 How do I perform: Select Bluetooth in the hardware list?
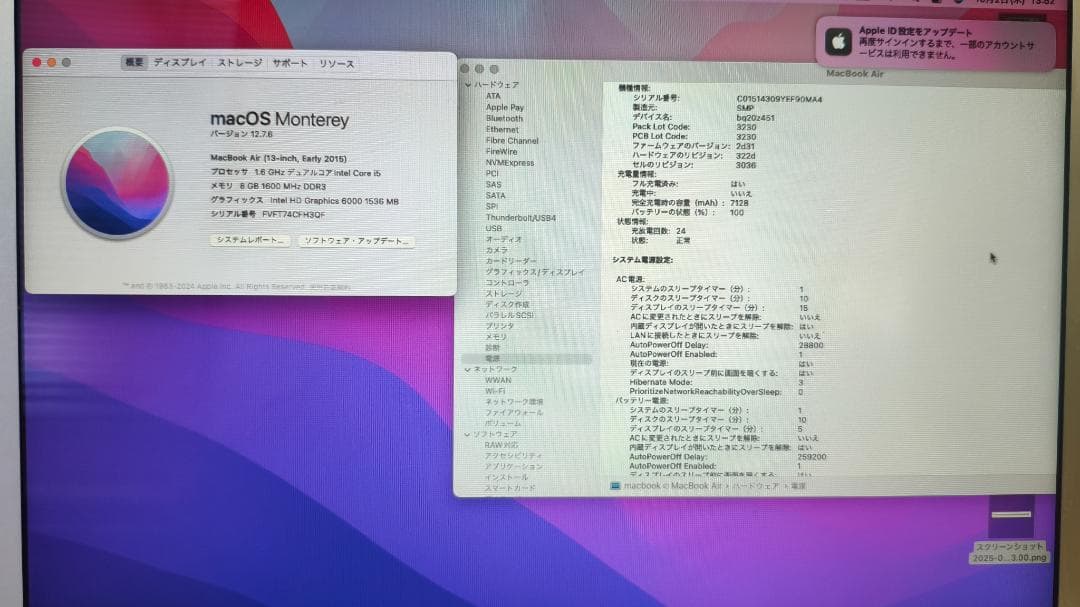504,117
